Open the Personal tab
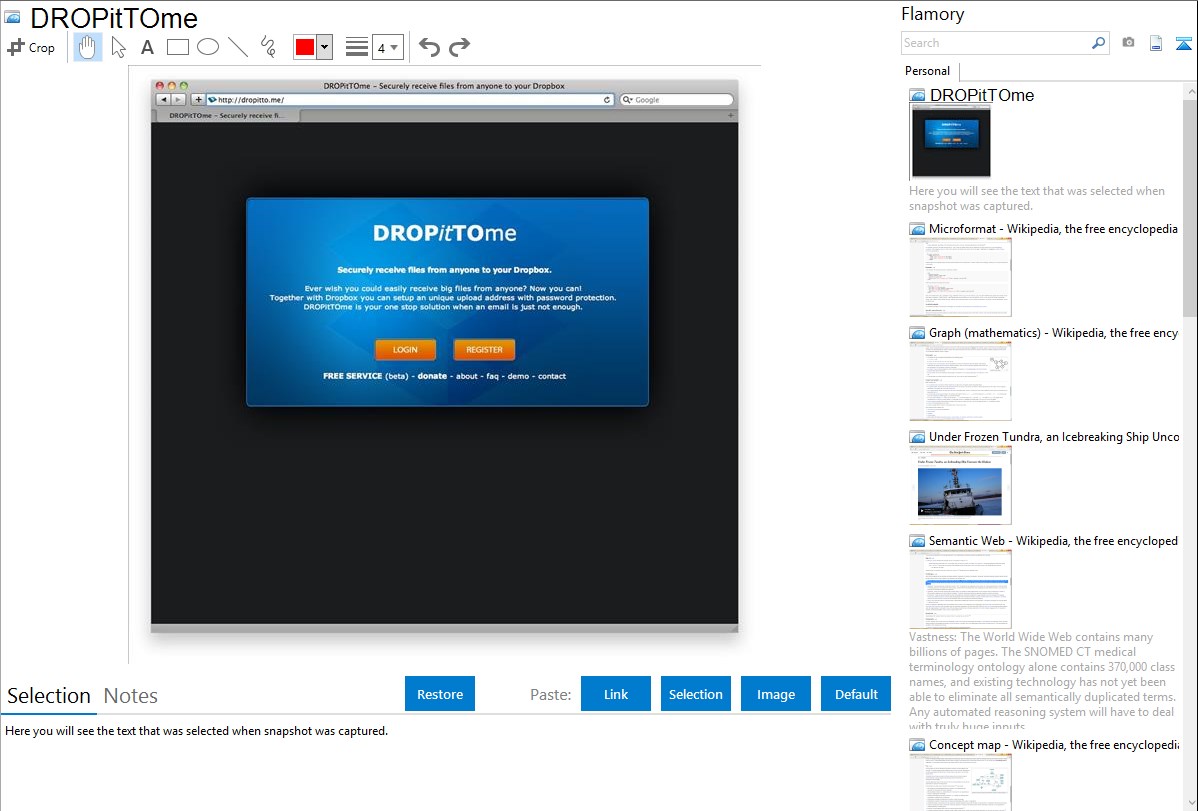 click(x=927, y=71)
